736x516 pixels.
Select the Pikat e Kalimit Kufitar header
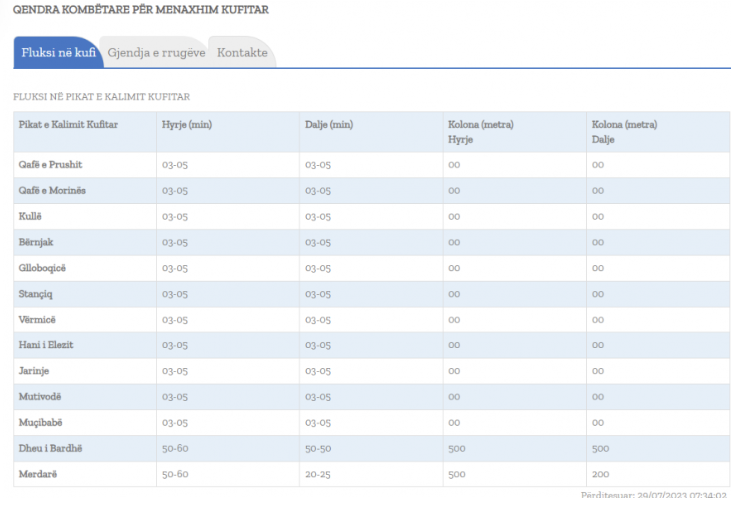68,125
